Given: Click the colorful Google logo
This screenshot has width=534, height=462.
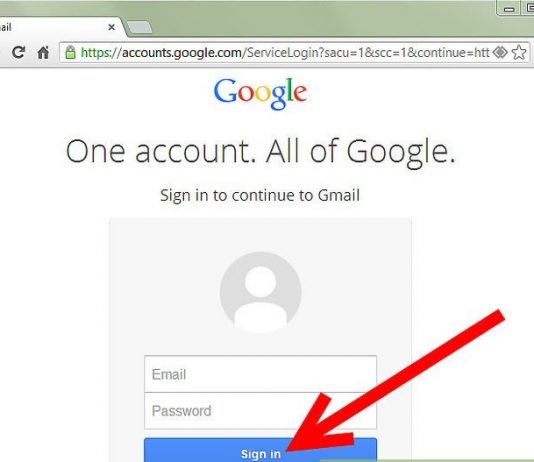Looking at the screenshot, I should pyautogui.click(x=261, y=93).
